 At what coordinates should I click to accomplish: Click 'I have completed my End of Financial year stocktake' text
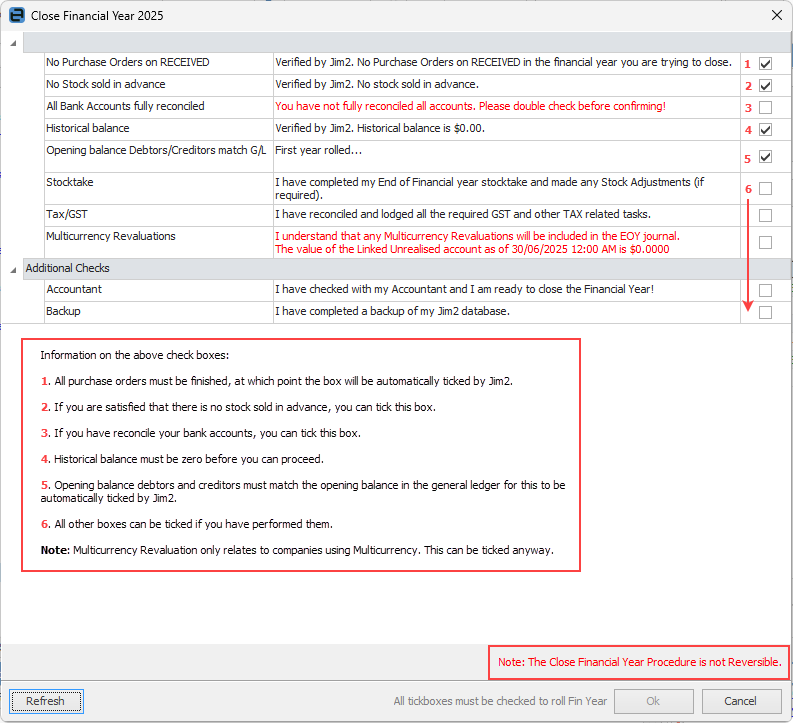pyautogui.click(x=490, y=189)
